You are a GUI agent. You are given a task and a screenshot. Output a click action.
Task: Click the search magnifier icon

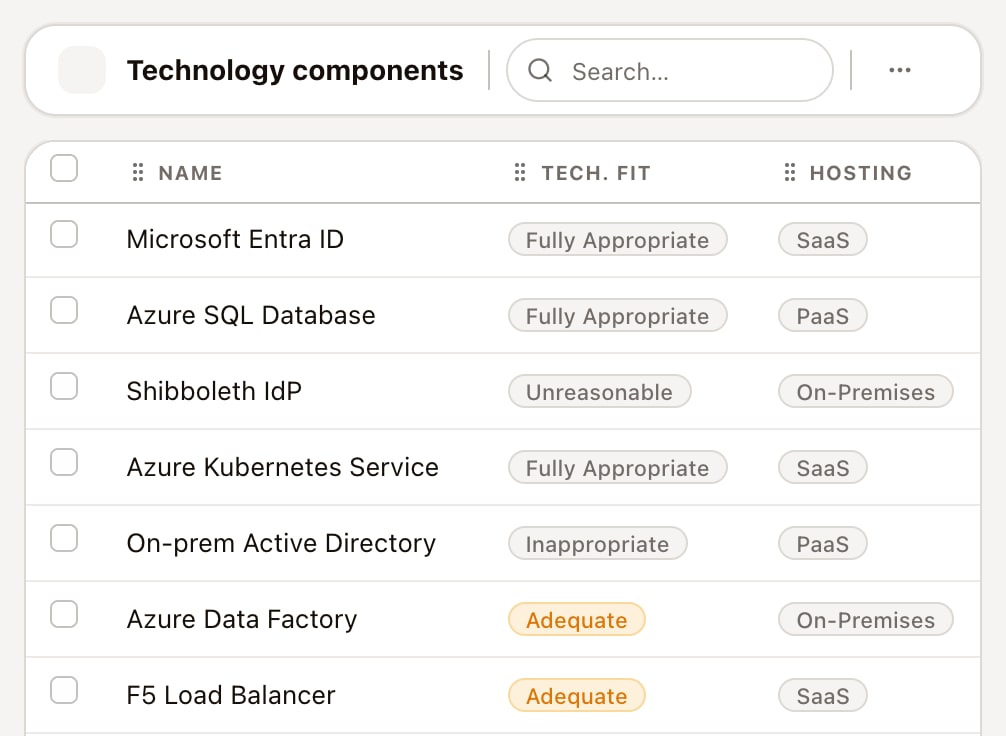(540, 70)
